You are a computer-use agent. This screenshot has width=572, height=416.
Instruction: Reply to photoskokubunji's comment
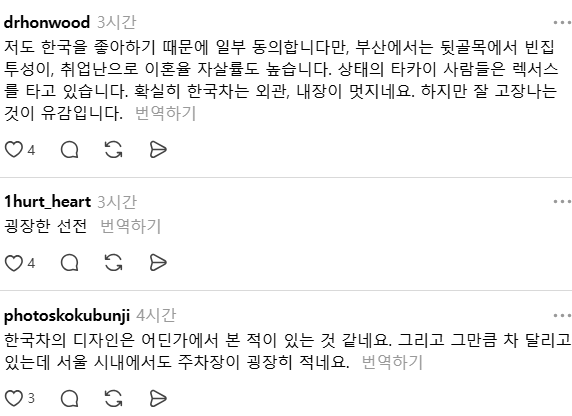pos(69,398)
